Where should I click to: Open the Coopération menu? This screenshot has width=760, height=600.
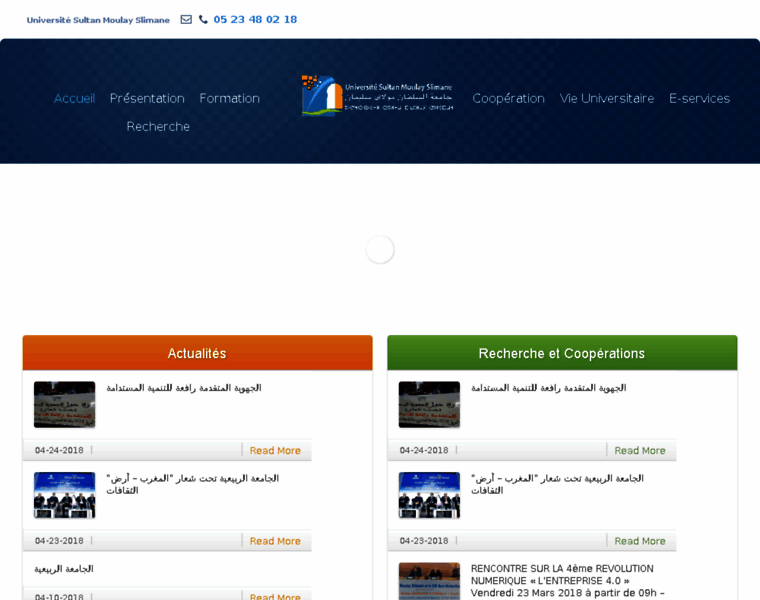coord(508,98)
